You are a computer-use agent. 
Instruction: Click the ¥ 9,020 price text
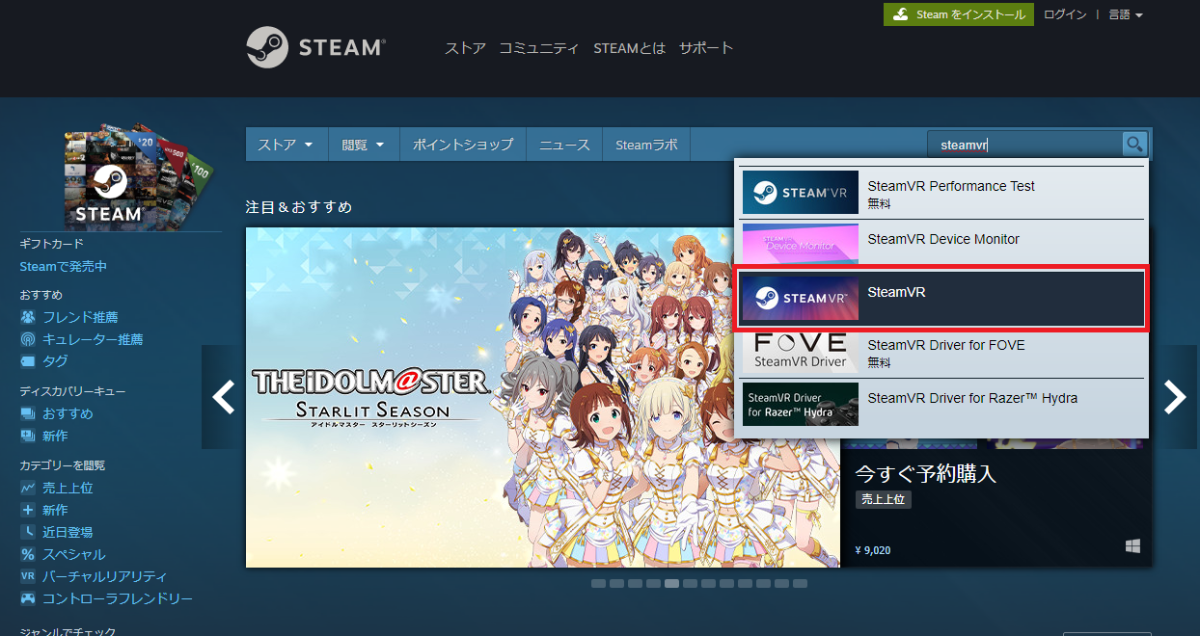pos(873,550)
